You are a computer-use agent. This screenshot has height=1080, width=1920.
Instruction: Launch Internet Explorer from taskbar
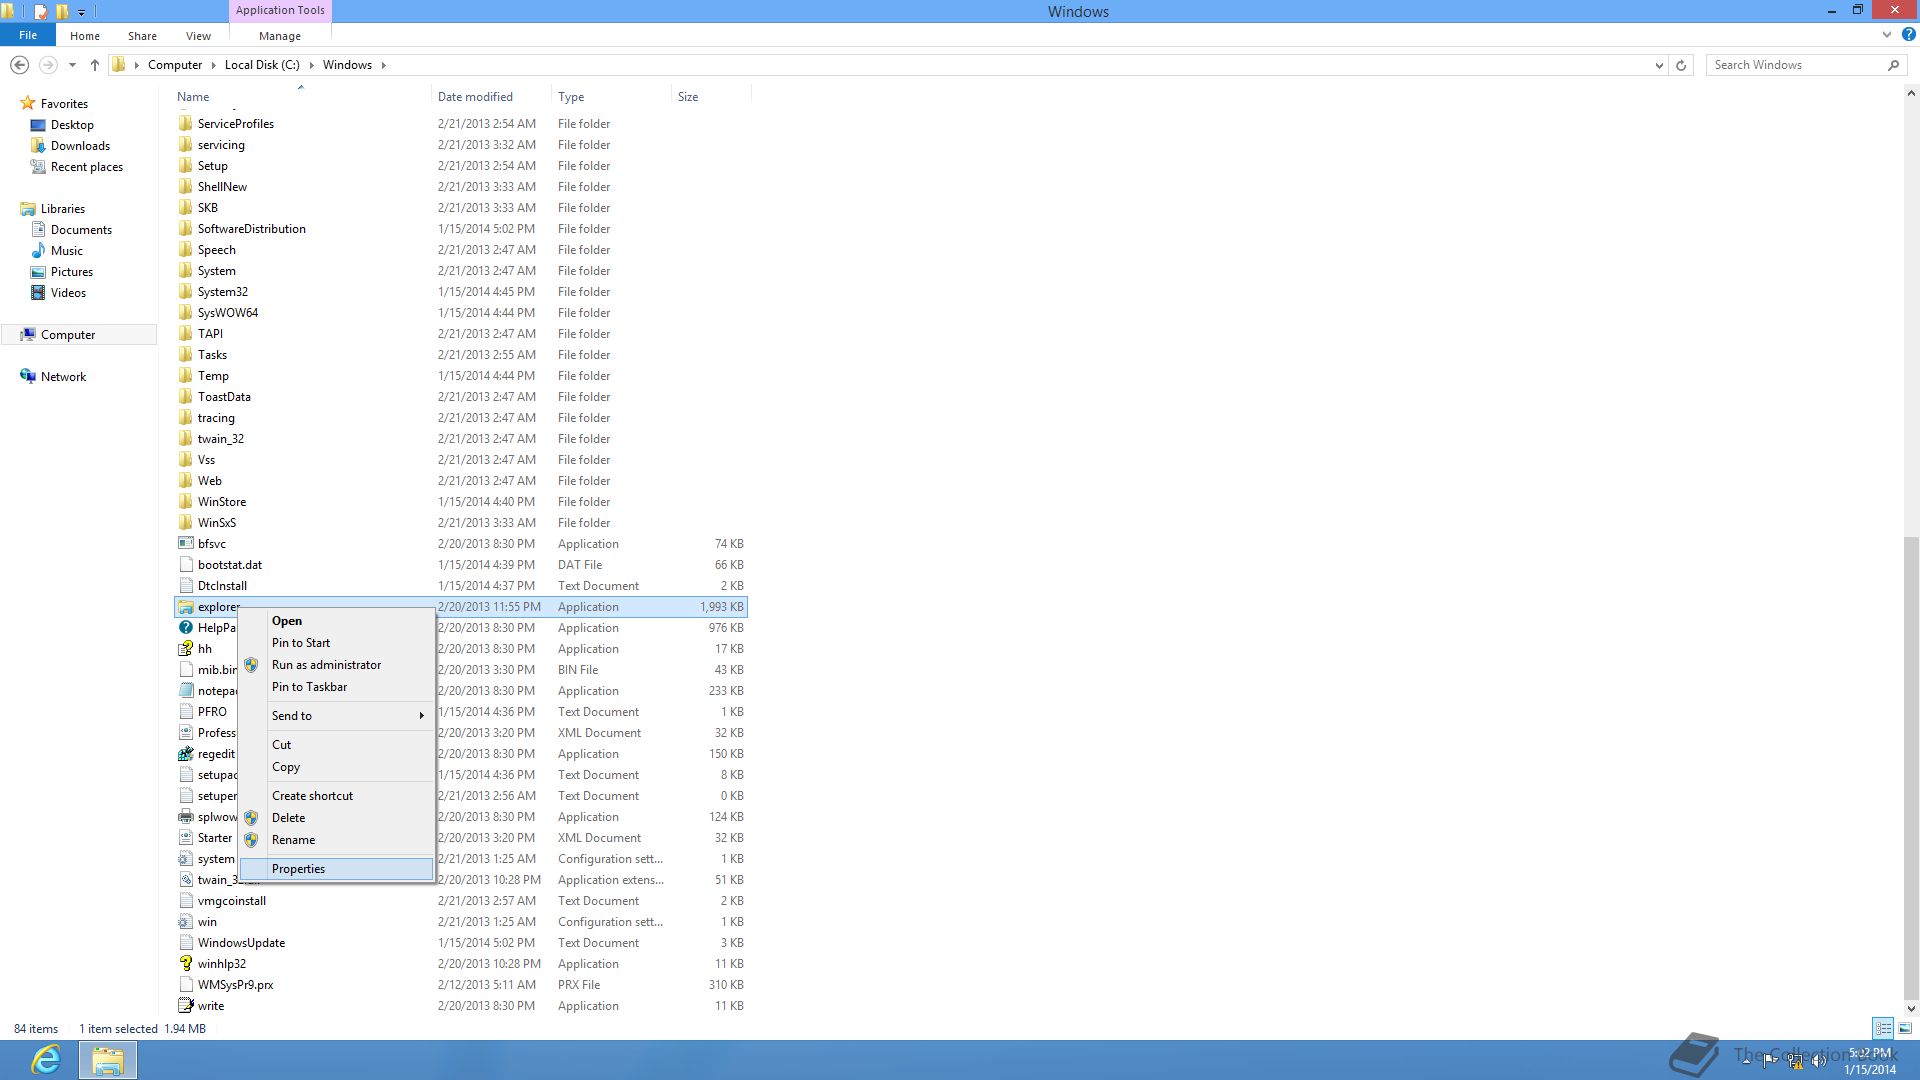tap(46, 1060)
